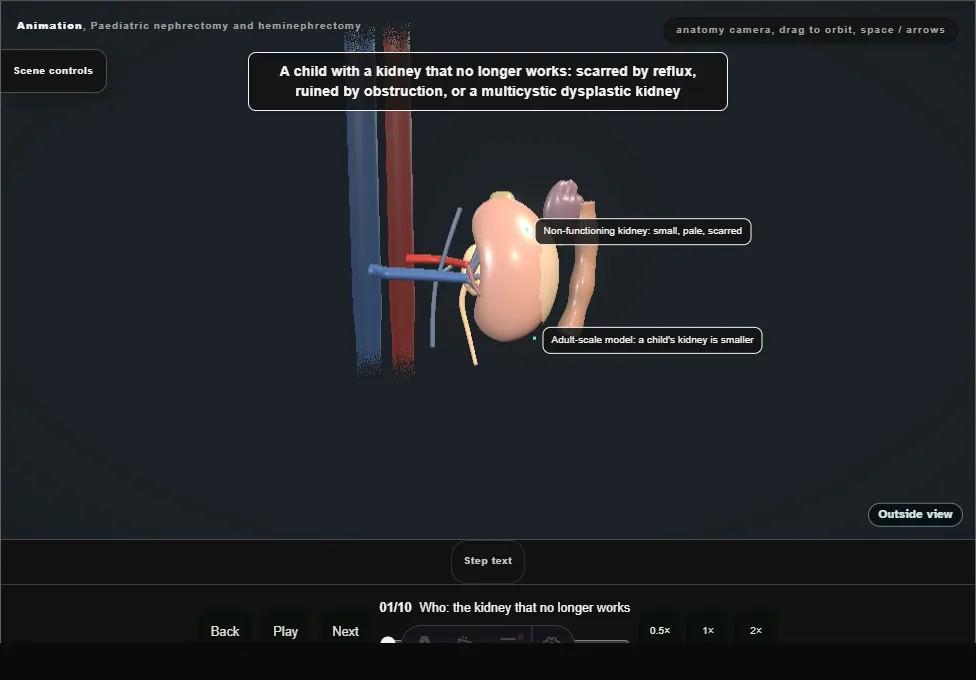Click the 'Non-functioning kidney: small, pale, scarred' label

pyautogui.click(x=642, y=231)
